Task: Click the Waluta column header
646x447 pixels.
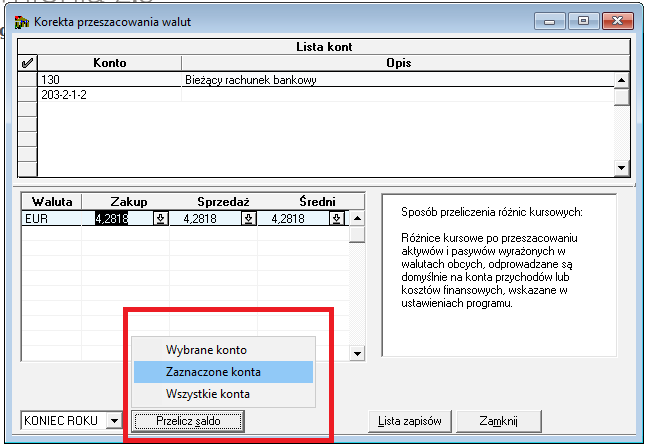Action: [x=52, y=202]
